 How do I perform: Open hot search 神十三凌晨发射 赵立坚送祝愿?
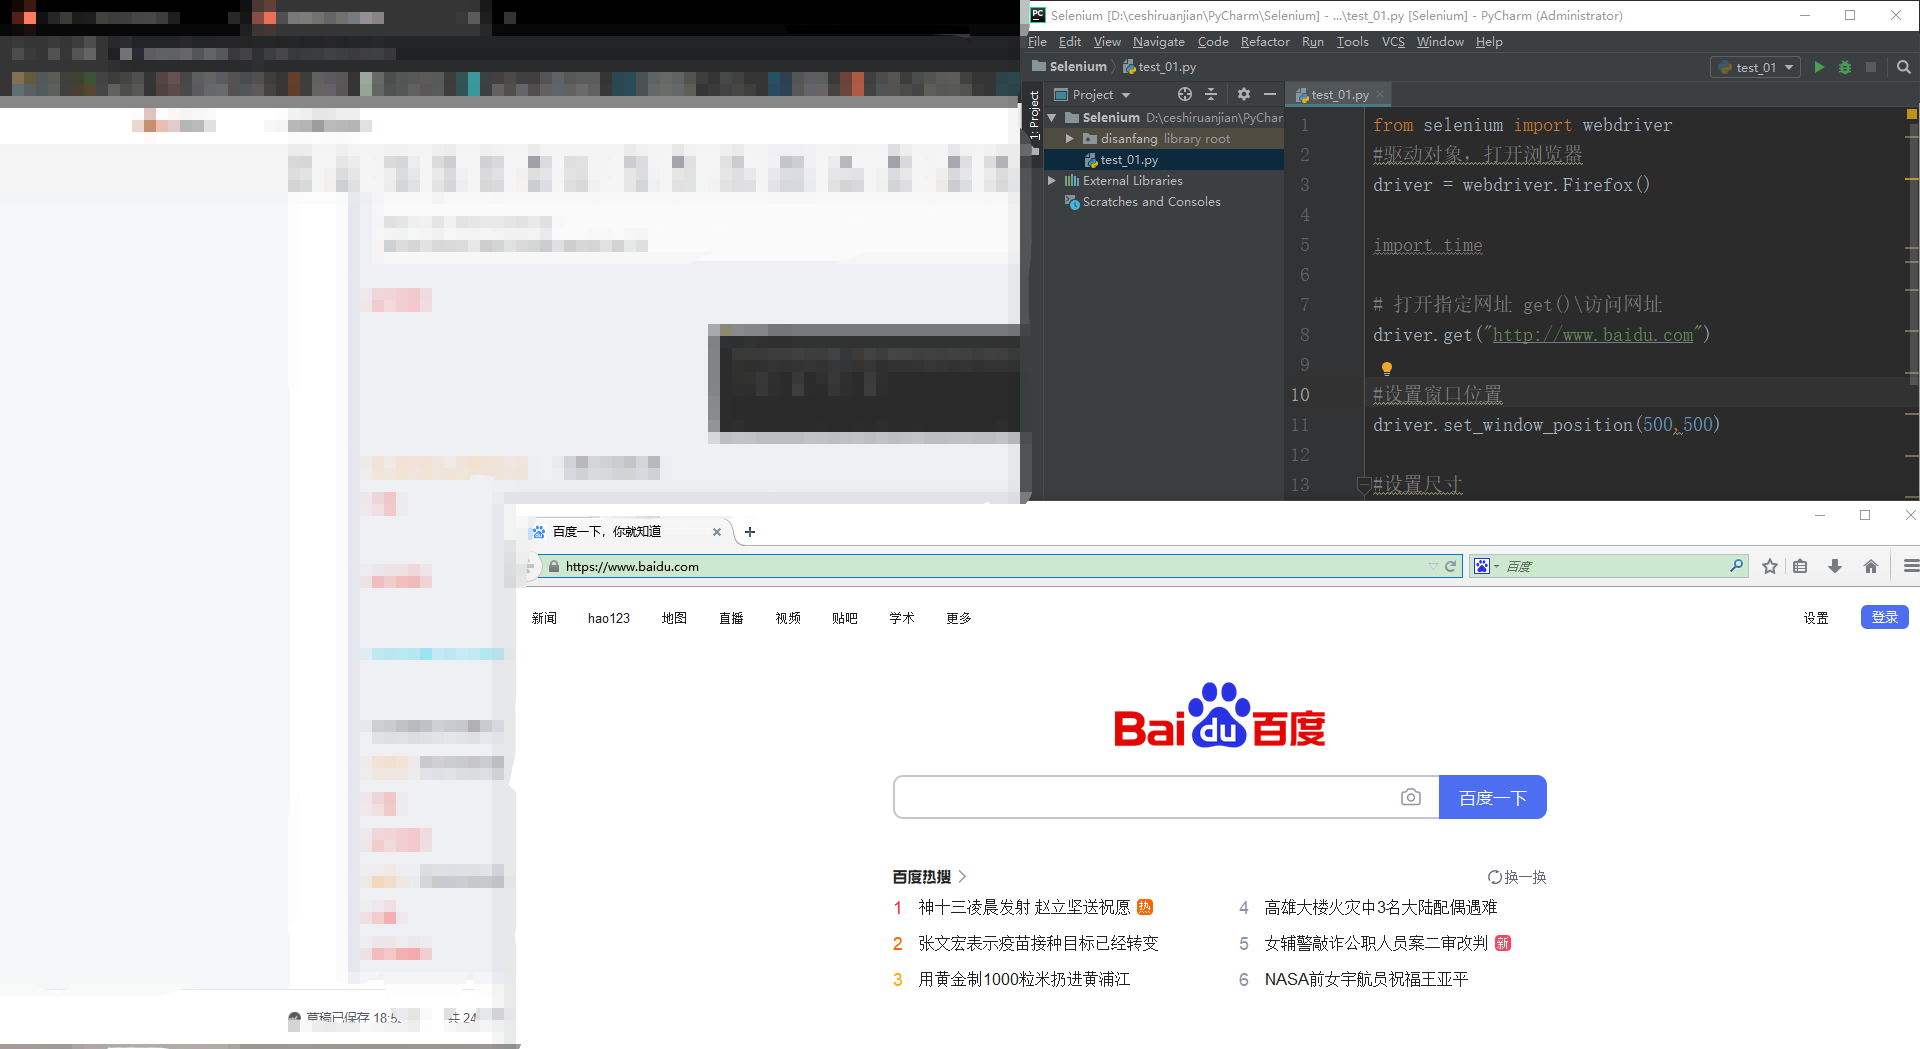[x=1024, y=907]
